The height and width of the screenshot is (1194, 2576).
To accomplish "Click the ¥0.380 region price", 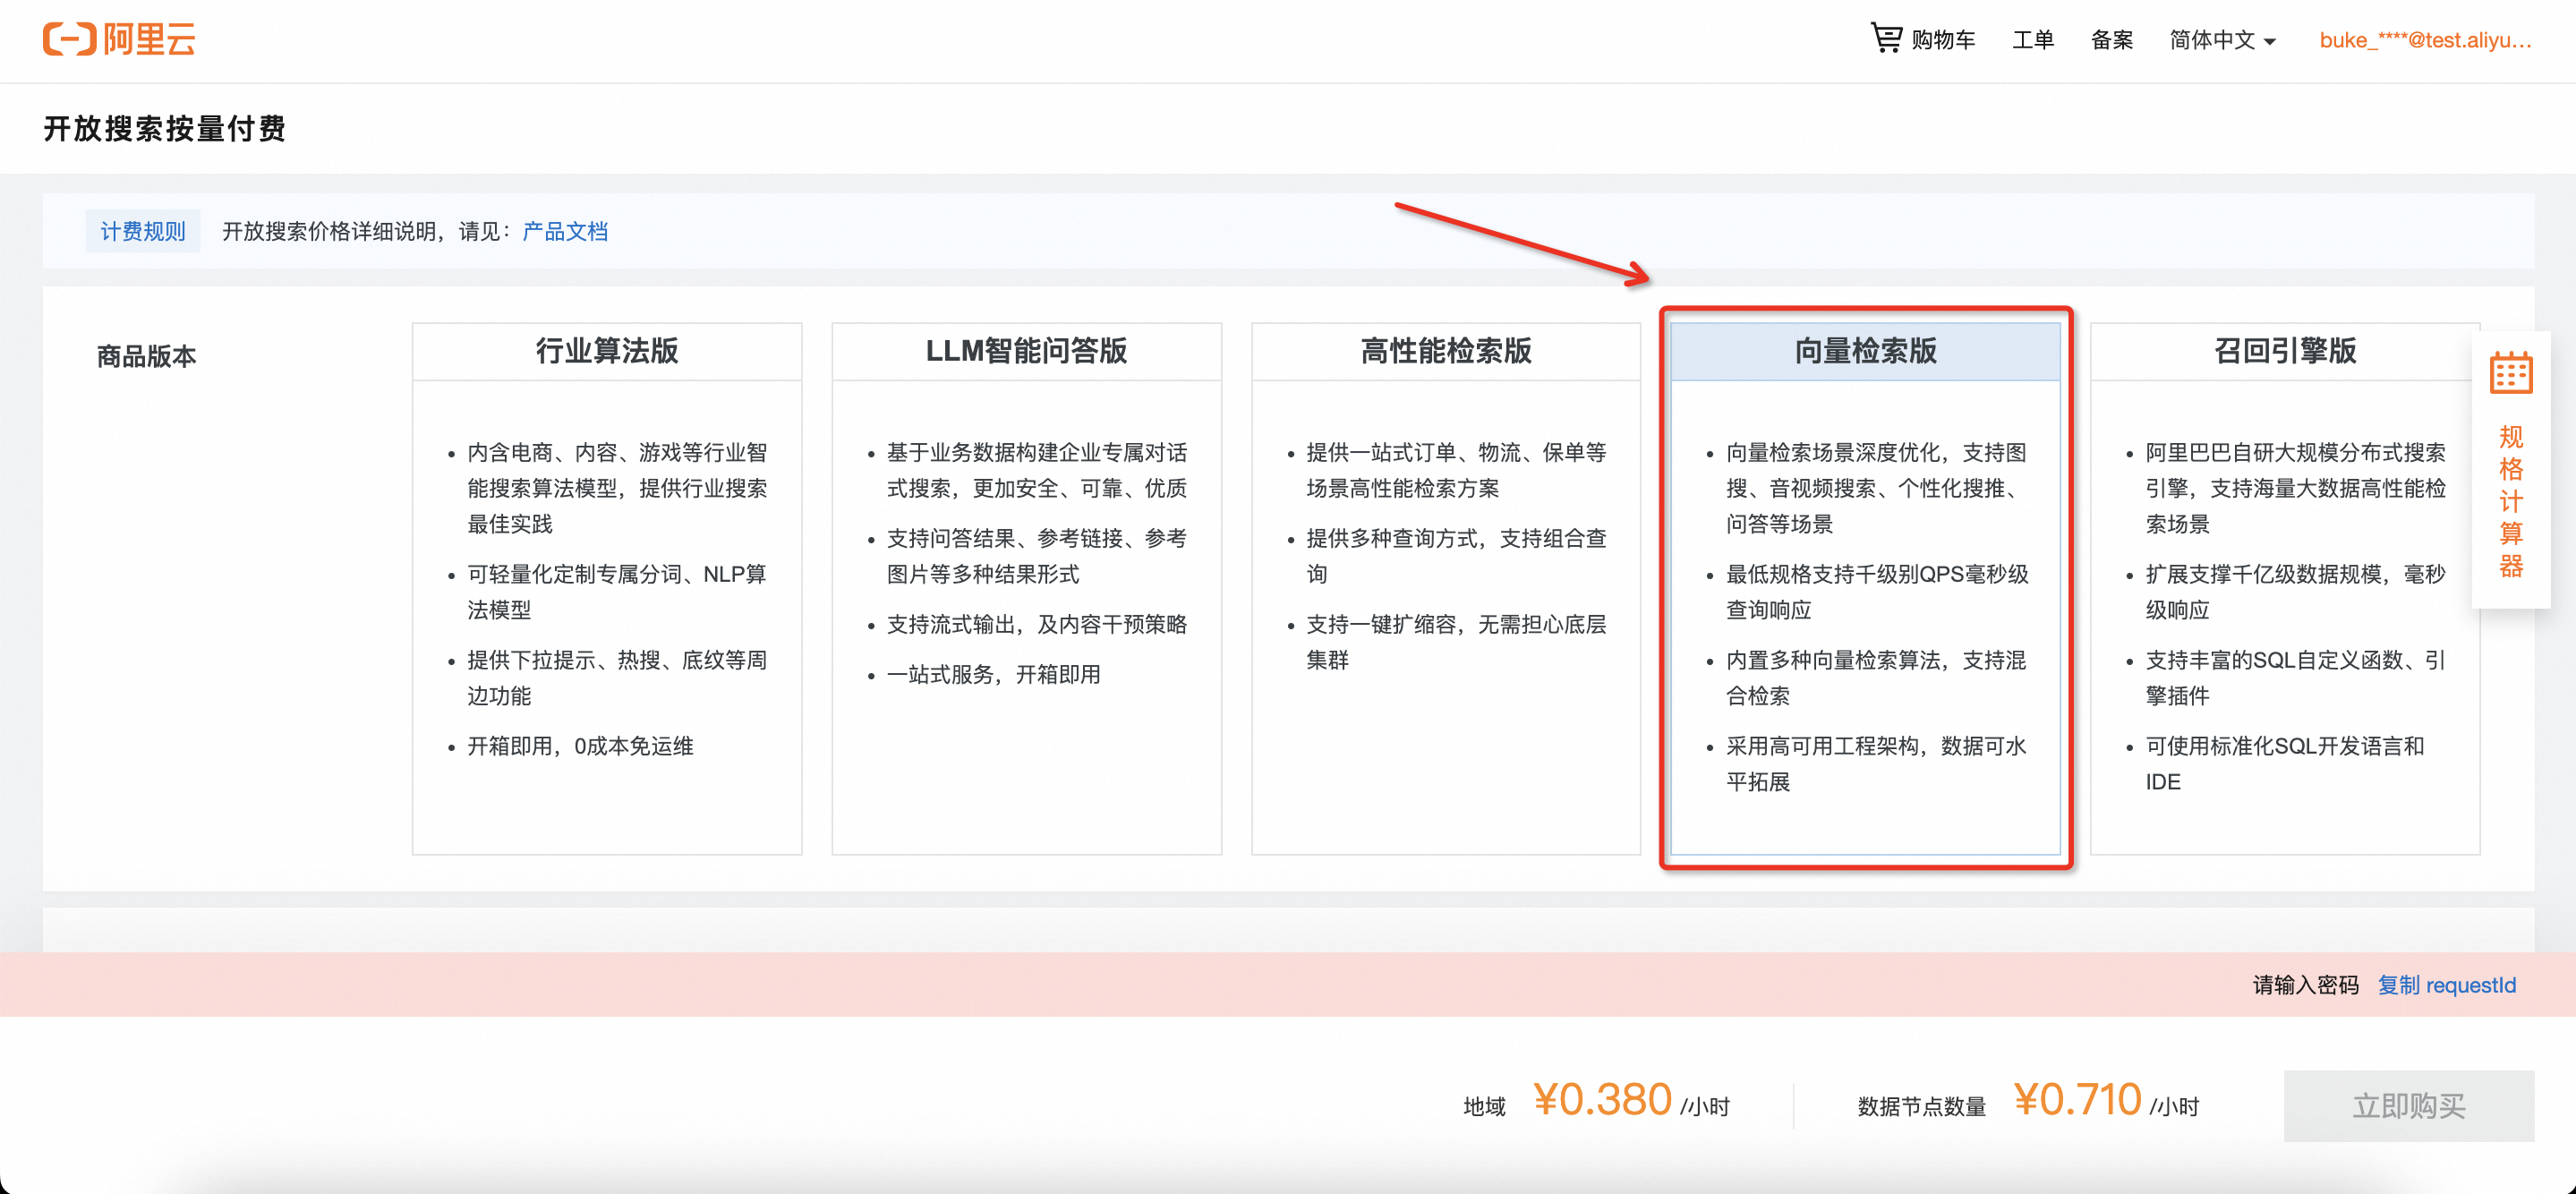I will click(x=1602, y=1099).
